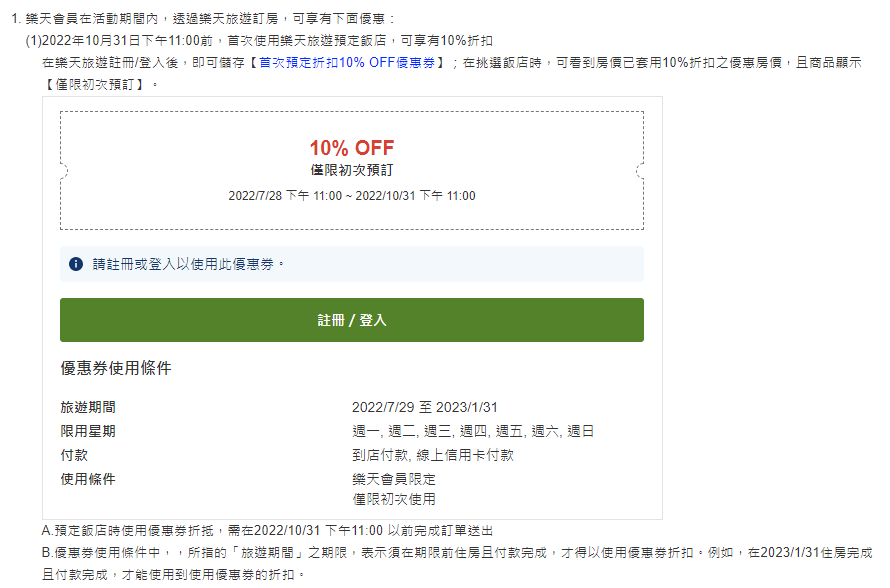Click the 僅限初次使用 condition text
The image size is (890, 588).
coord(394,499)
